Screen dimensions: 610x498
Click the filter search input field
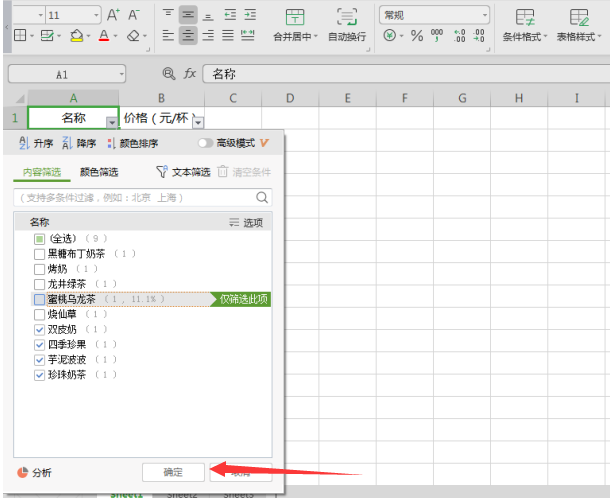coord(143,198)
